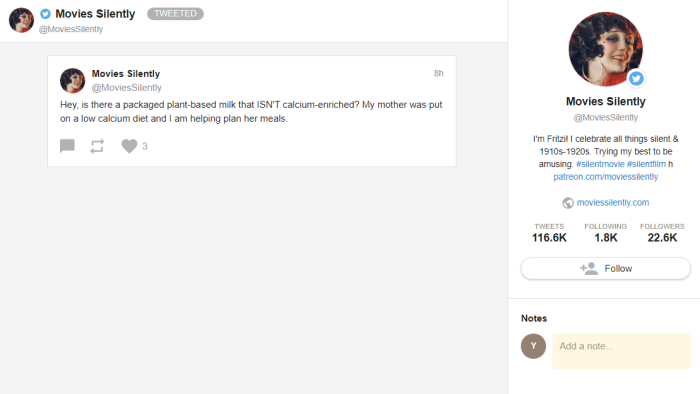
Task: Follow Movies Silently
Action: click(x=605, y=268)
